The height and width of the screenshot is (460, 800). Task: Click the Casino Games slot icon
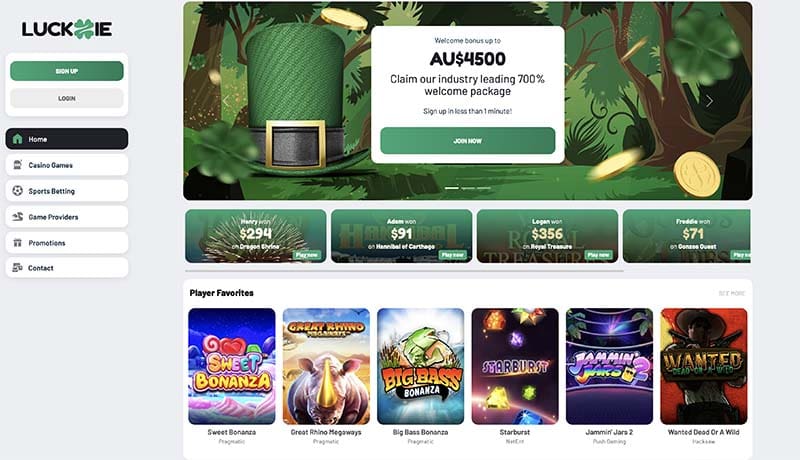(17, 165)
